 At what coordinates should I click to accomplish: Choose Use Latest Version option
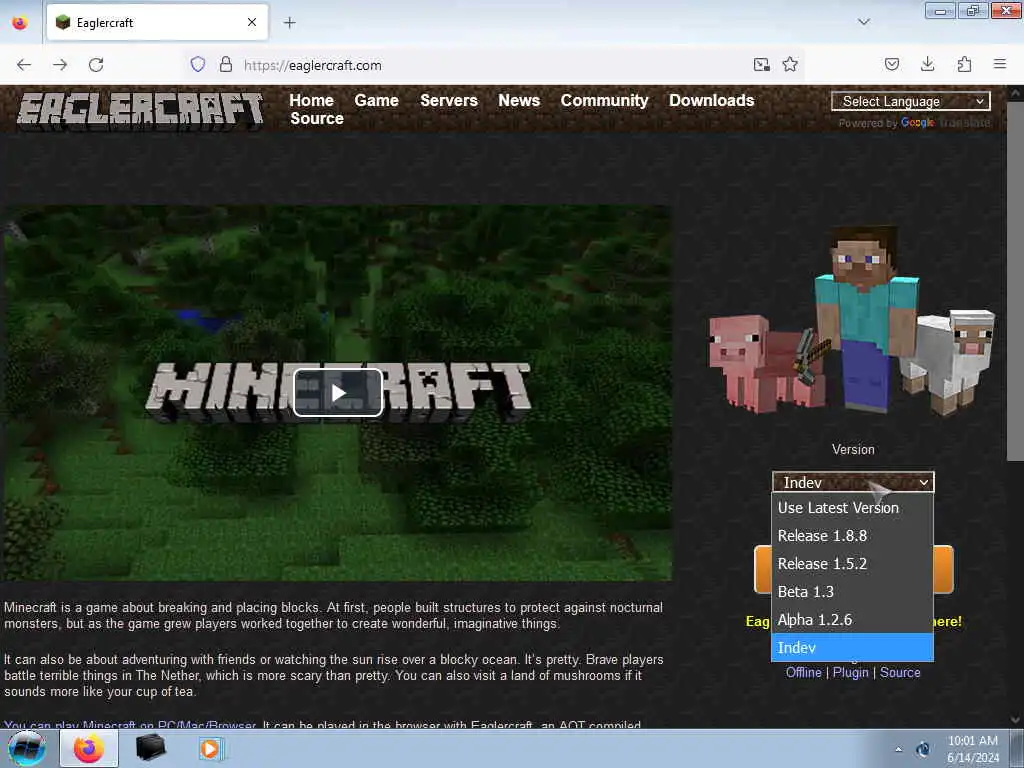pos(853,507)
